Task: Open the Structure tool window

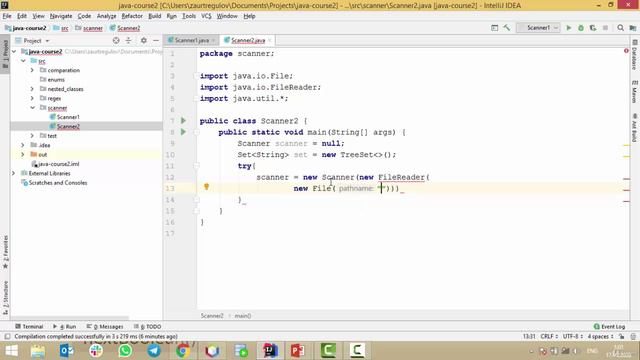Action: [5, 298]
